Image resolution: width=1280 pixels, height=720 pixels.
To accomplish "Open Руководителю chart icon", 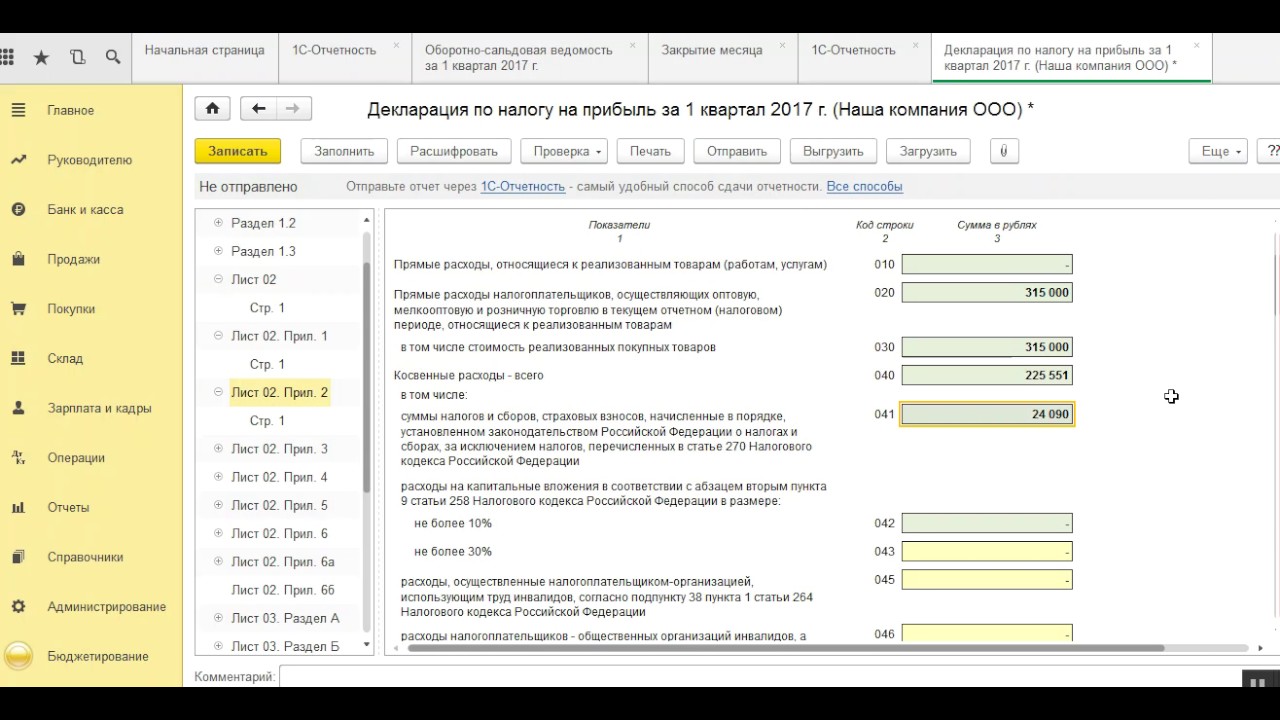I will click(18, 160).
